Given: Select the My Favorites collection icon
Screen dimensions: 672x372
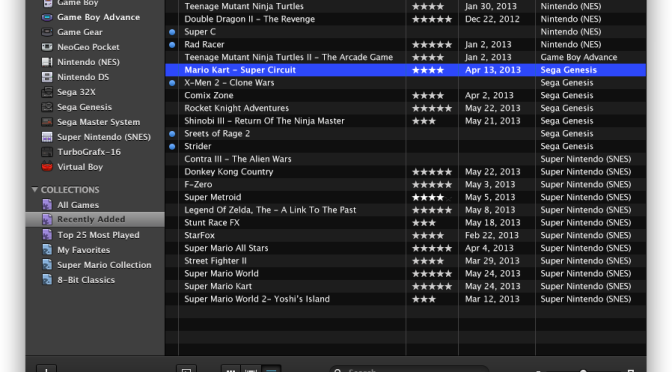Looking at the screenshot, I should coord(47,250).
